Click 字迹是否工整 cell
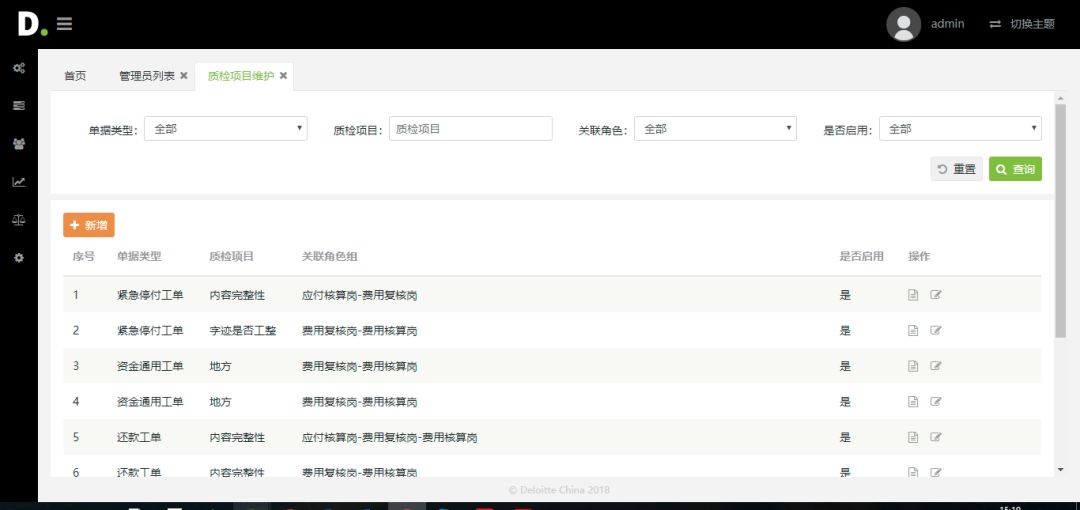Screen dimensions: 1080x510 pos(243,331)
